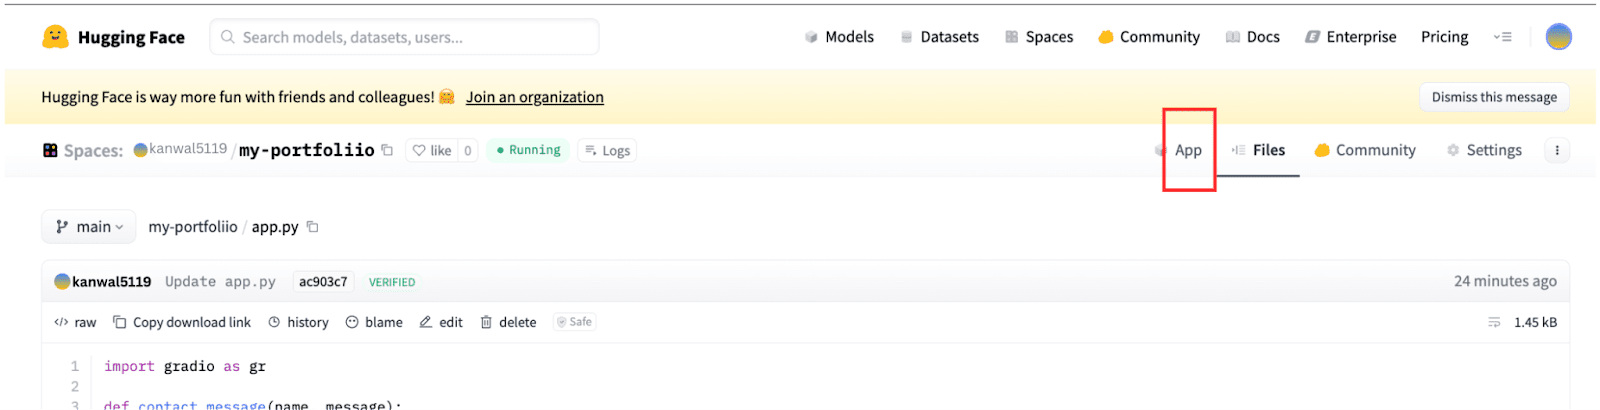Switch to the App tab
Screen dimensions: 1600x410
1188,150
